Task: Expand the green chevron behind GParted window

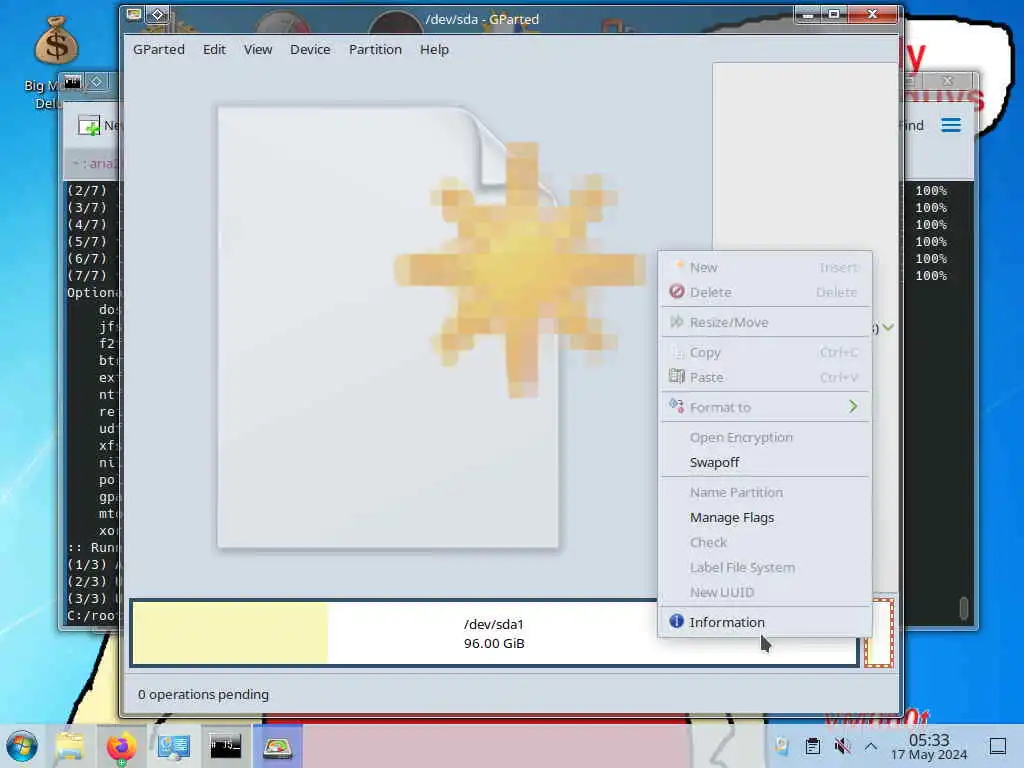Action: click(888, 327)
